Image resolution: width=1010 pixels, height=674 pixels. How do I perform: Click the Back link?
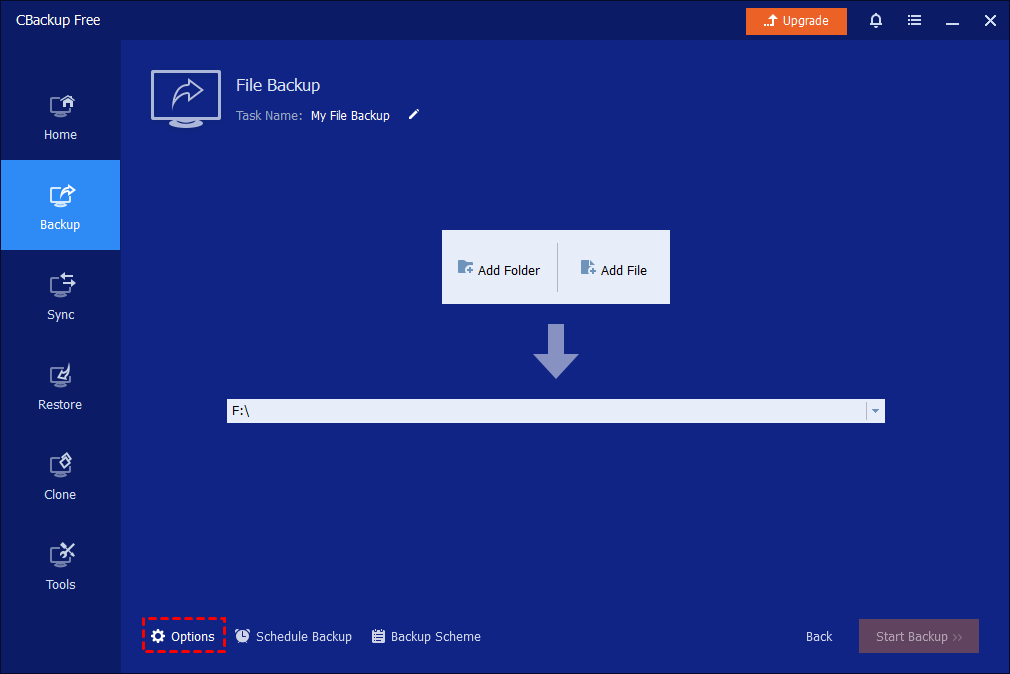coord(819,636)
